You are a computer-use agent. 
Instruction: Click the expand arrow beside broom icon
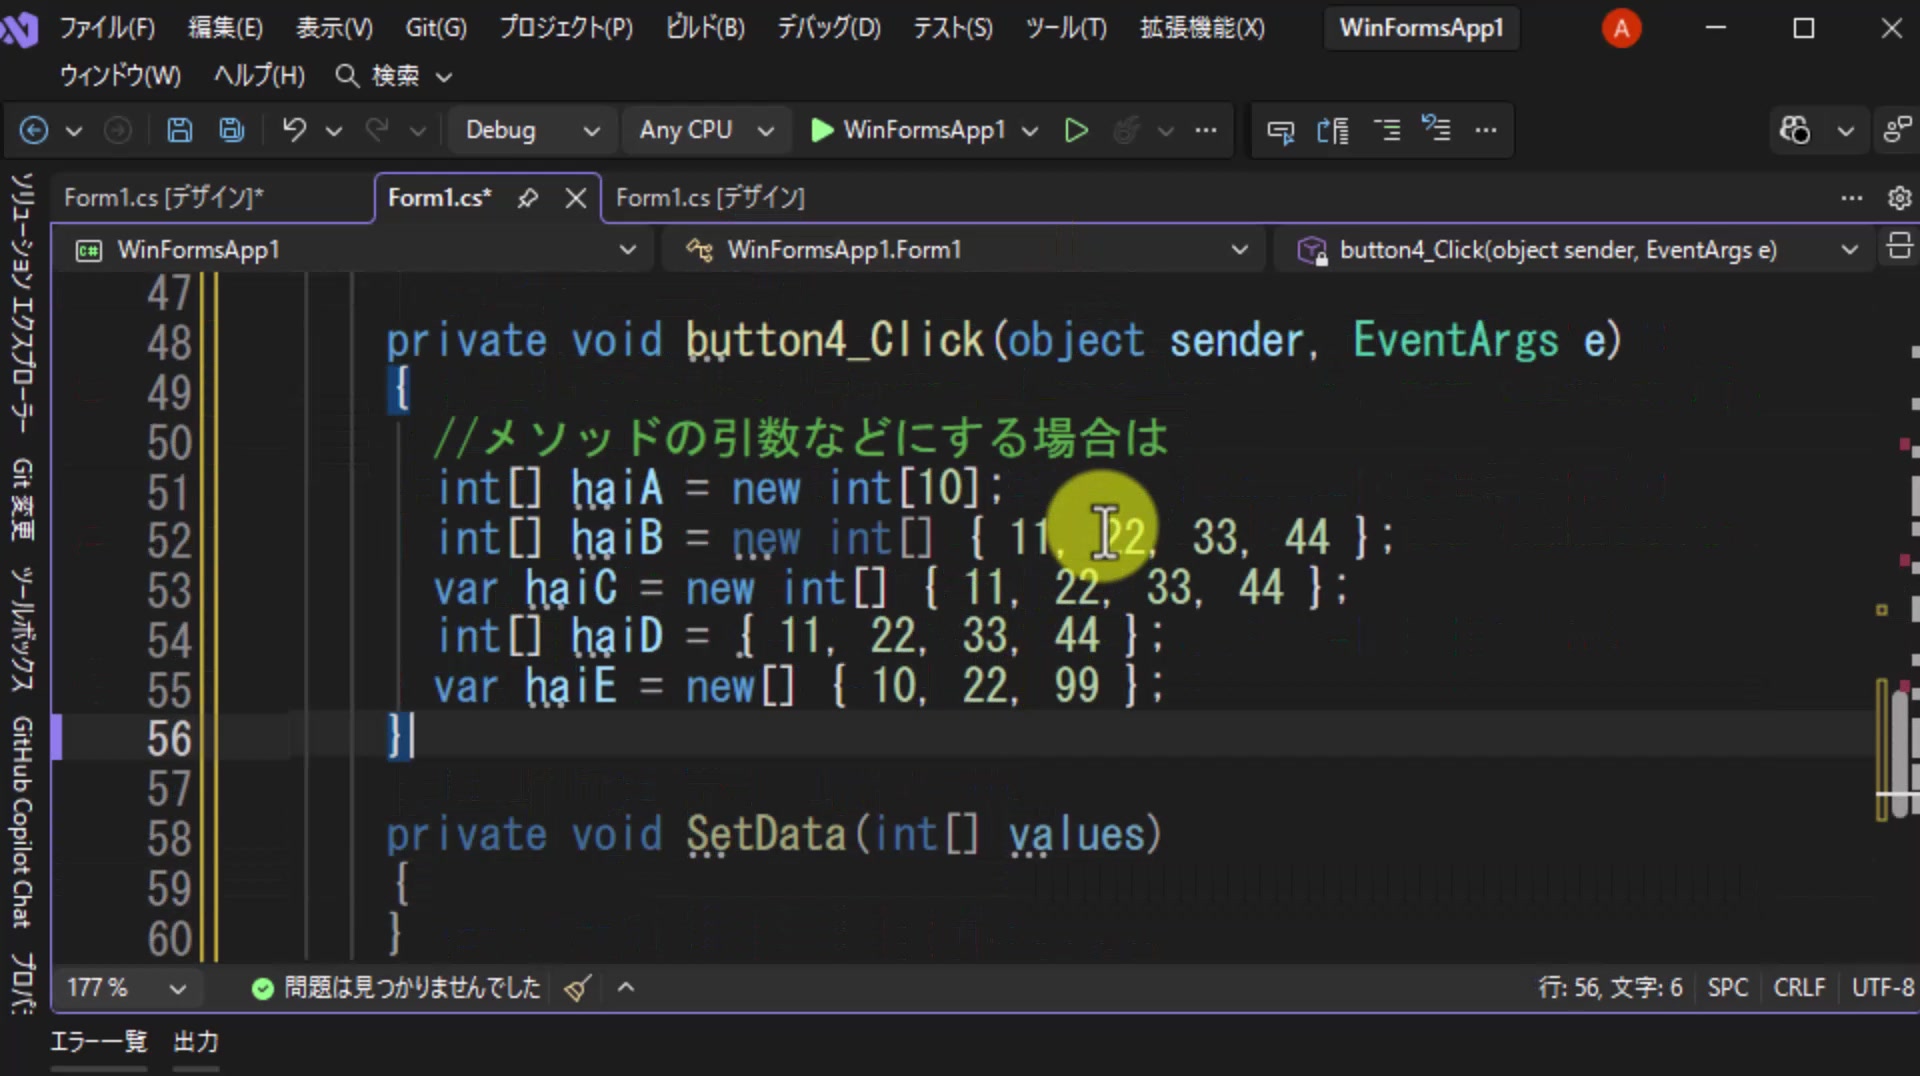tap(626, 988)
